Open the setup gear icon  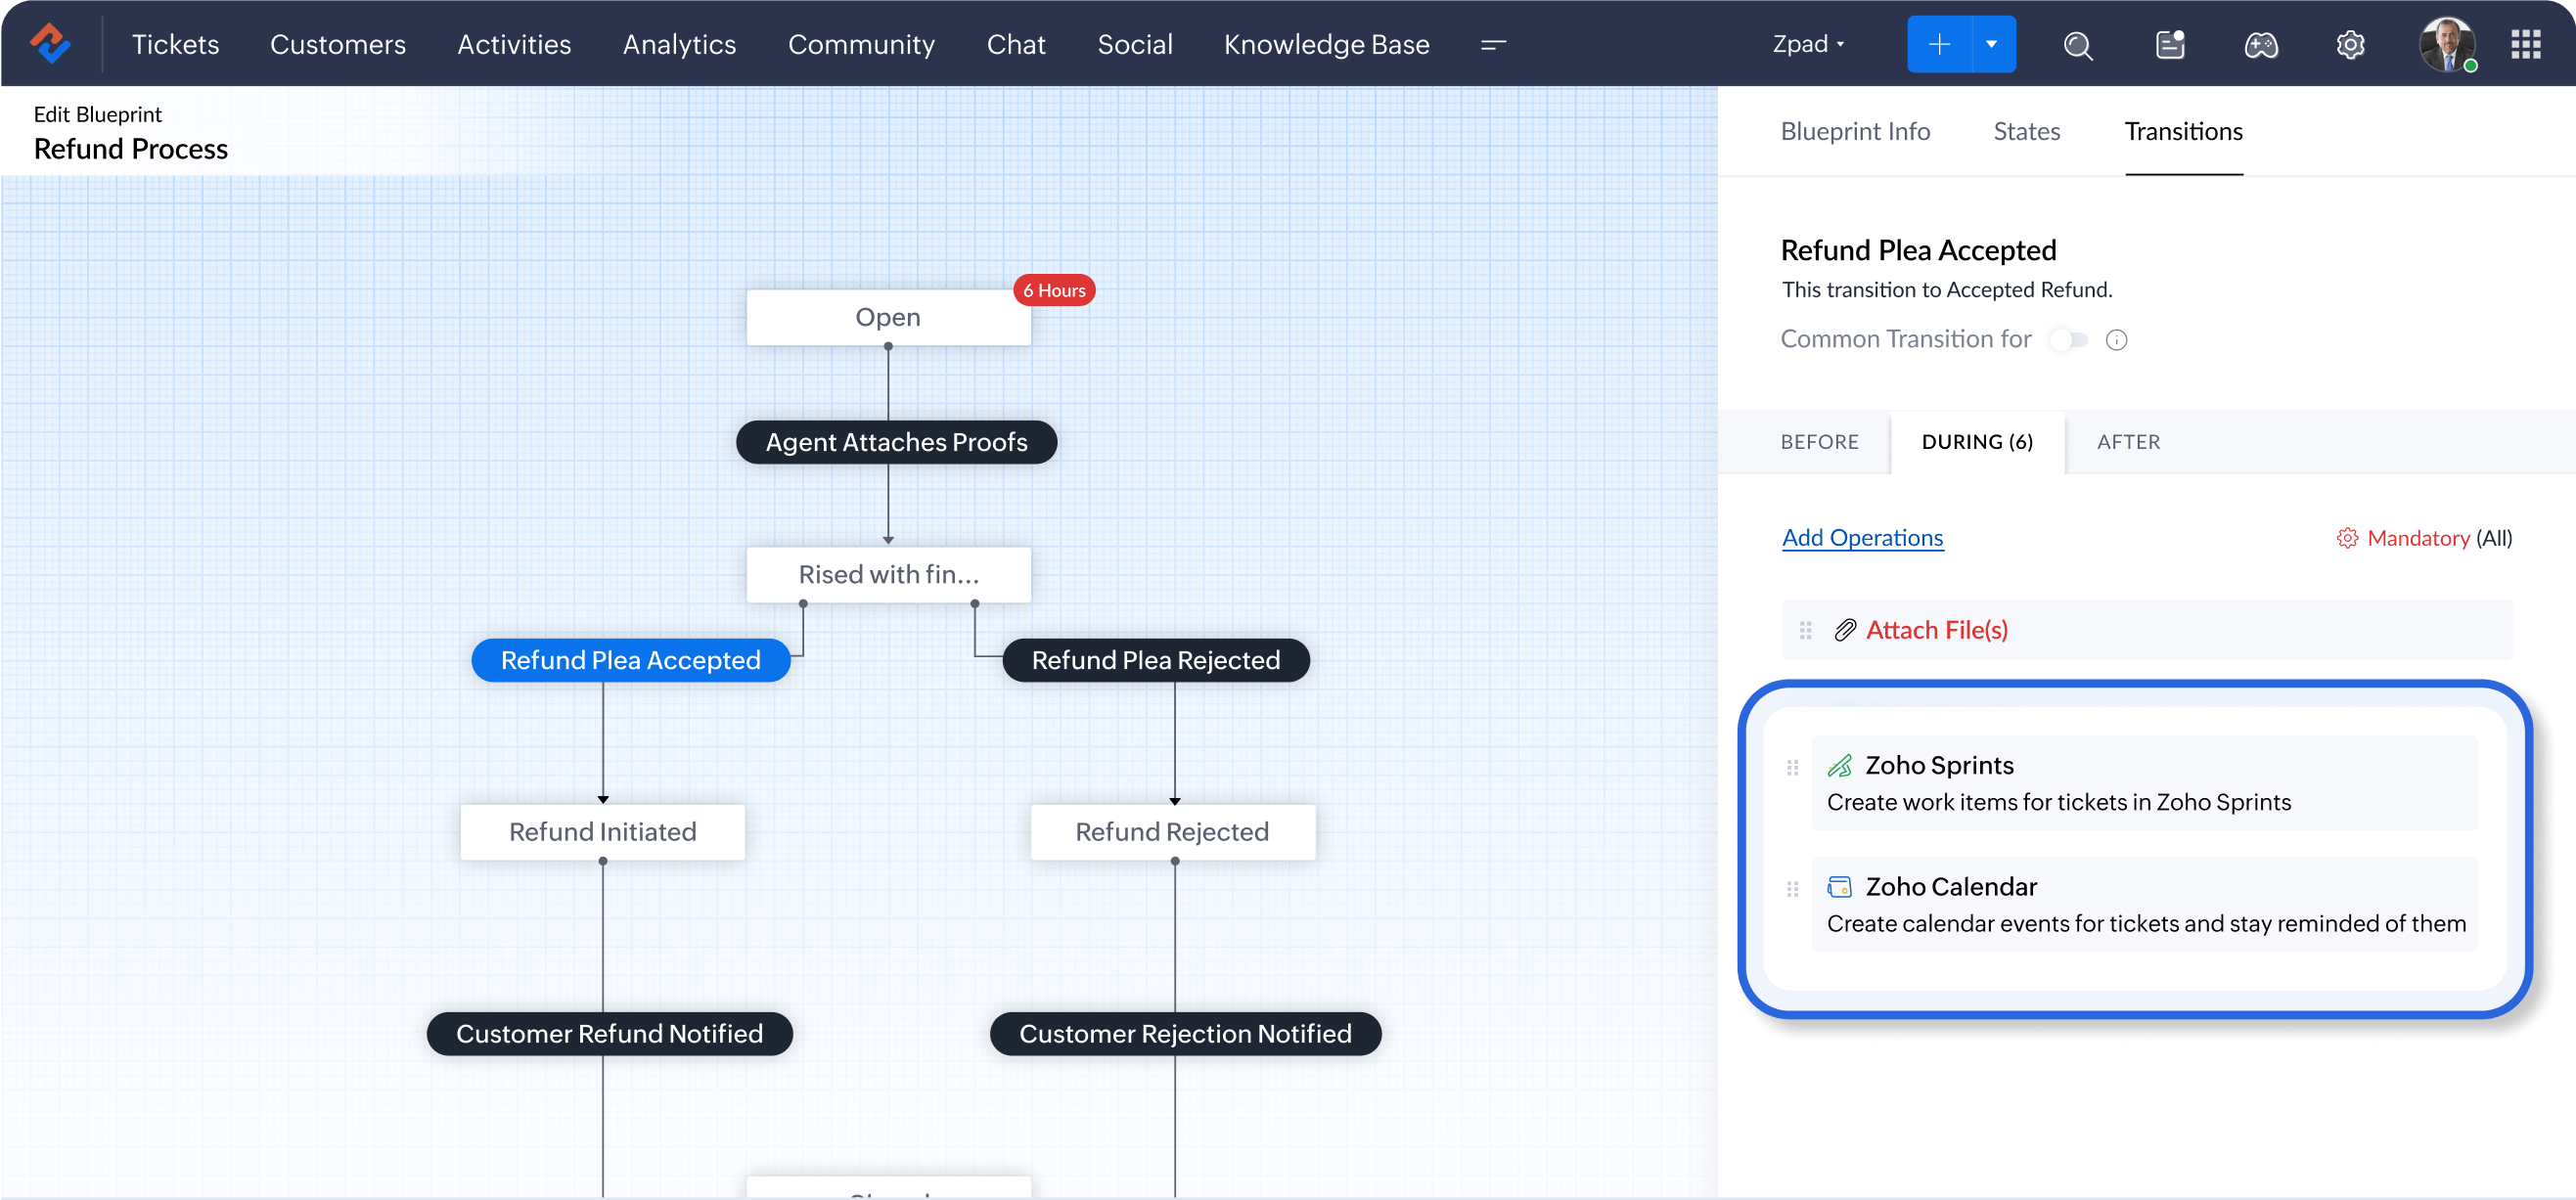point(2350,45)
